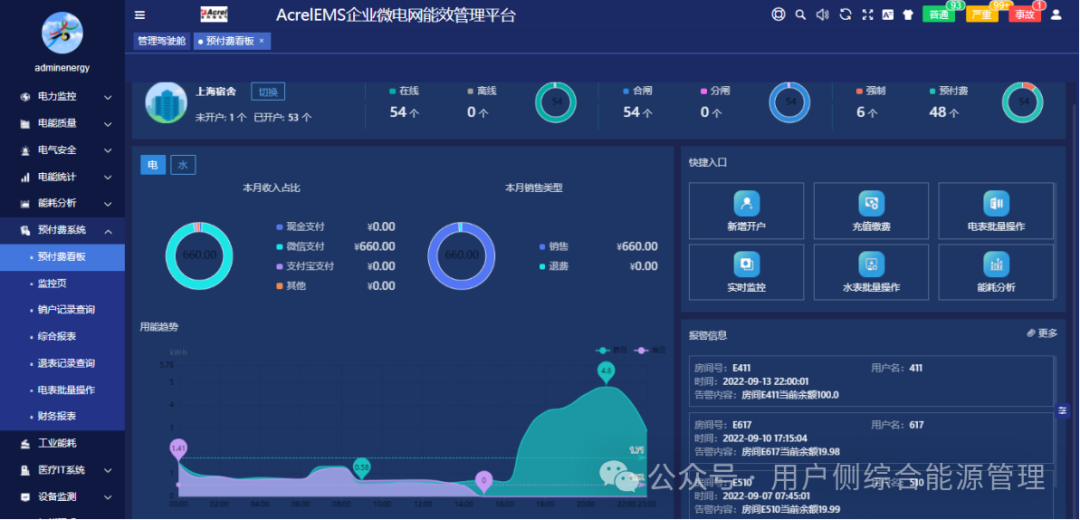Open 新增开户 quick entry icon
This screenshot has width=1080, height=520.
point(747,204)
